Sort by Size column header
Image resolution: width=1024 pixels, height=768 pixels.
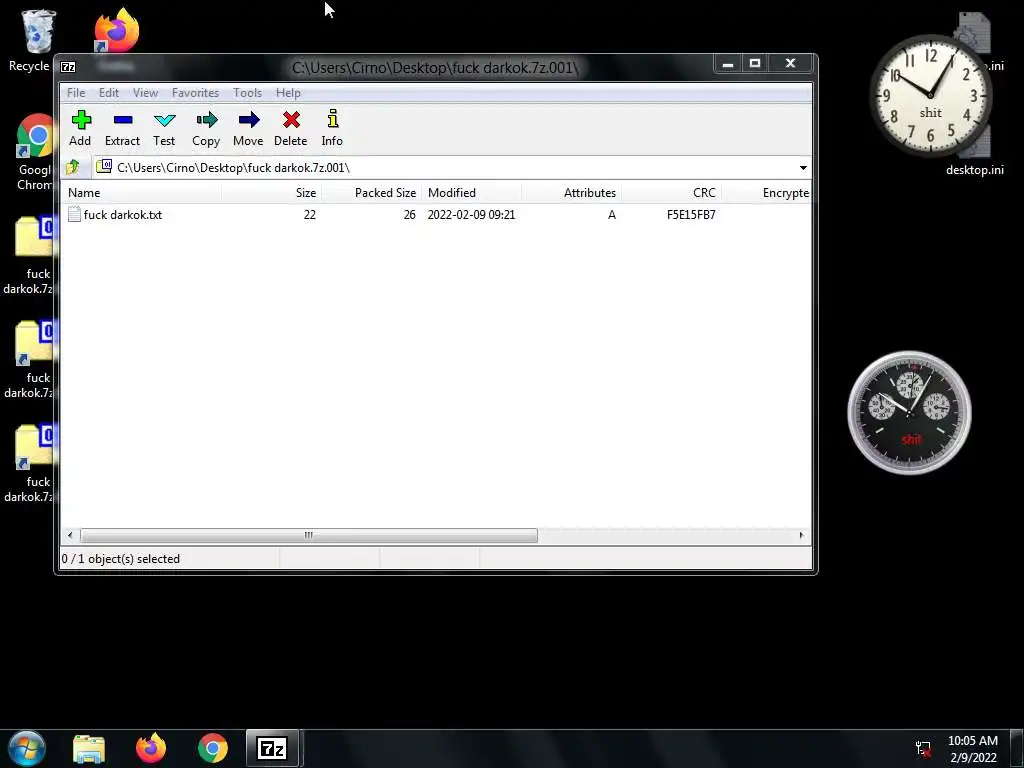pos(271,193)
